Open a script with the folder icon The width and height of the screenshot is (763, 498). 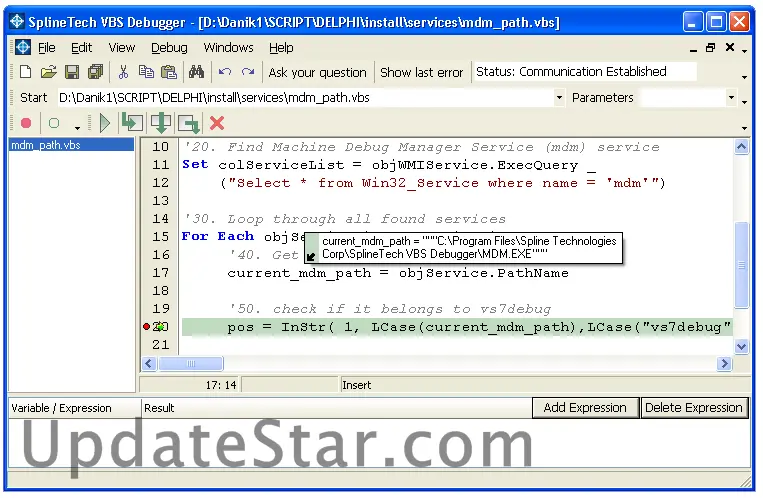click(x=48, y=72)
